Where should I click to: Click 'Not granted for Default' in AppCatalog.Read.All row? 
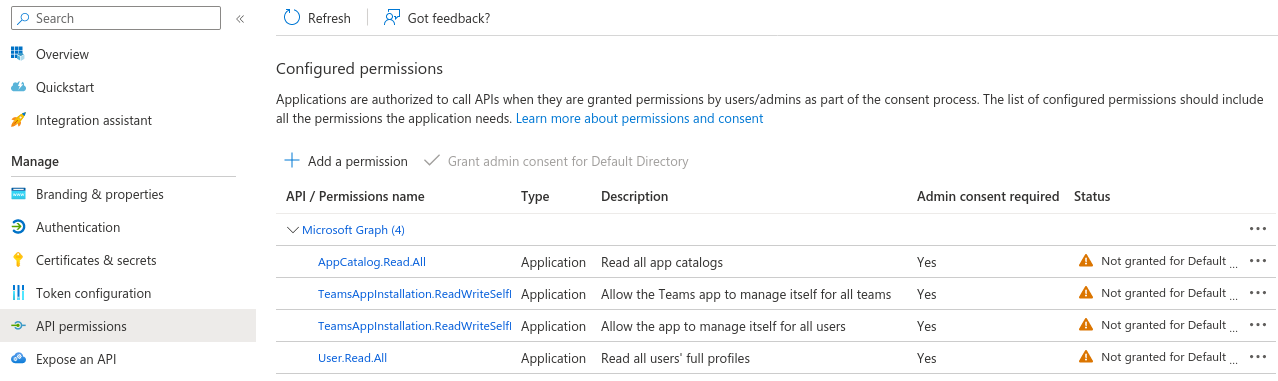coord(1163,261)
